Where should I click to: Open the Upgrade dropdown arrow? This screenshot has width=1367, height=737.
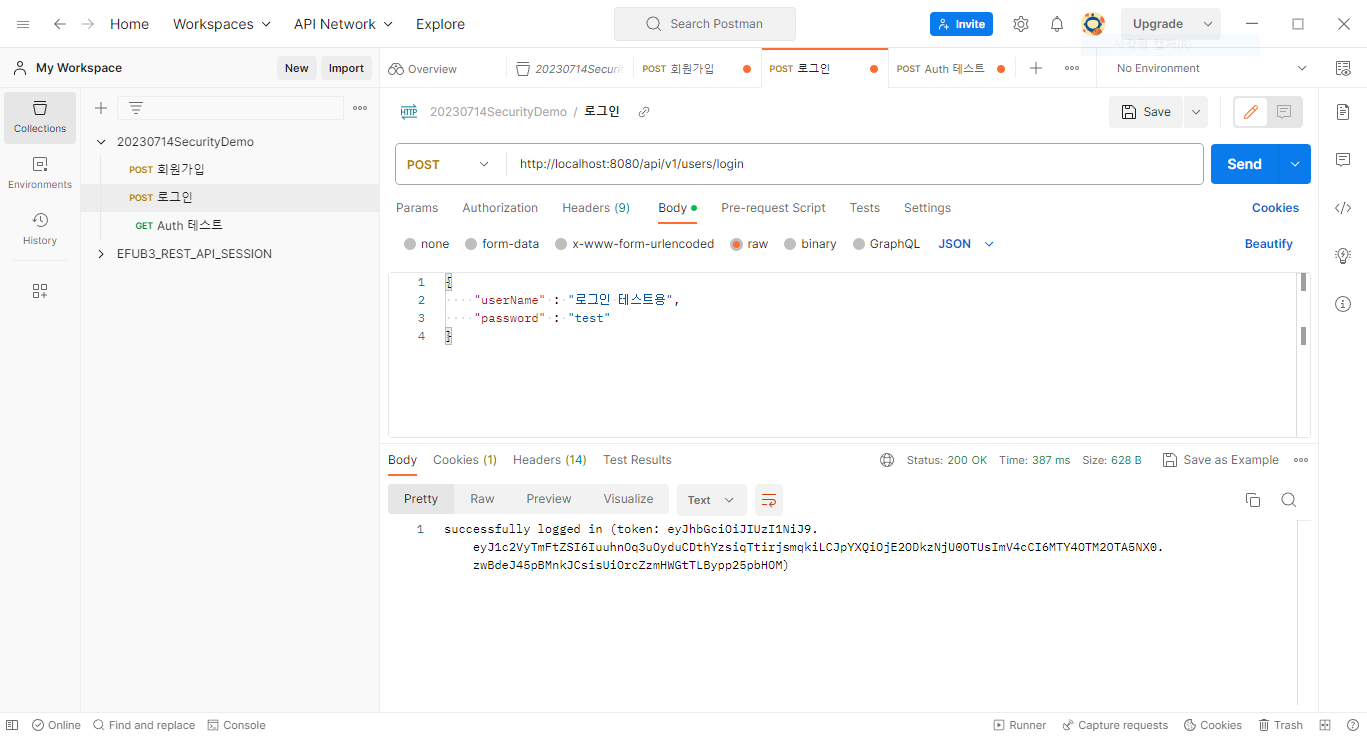point(1208,24)
